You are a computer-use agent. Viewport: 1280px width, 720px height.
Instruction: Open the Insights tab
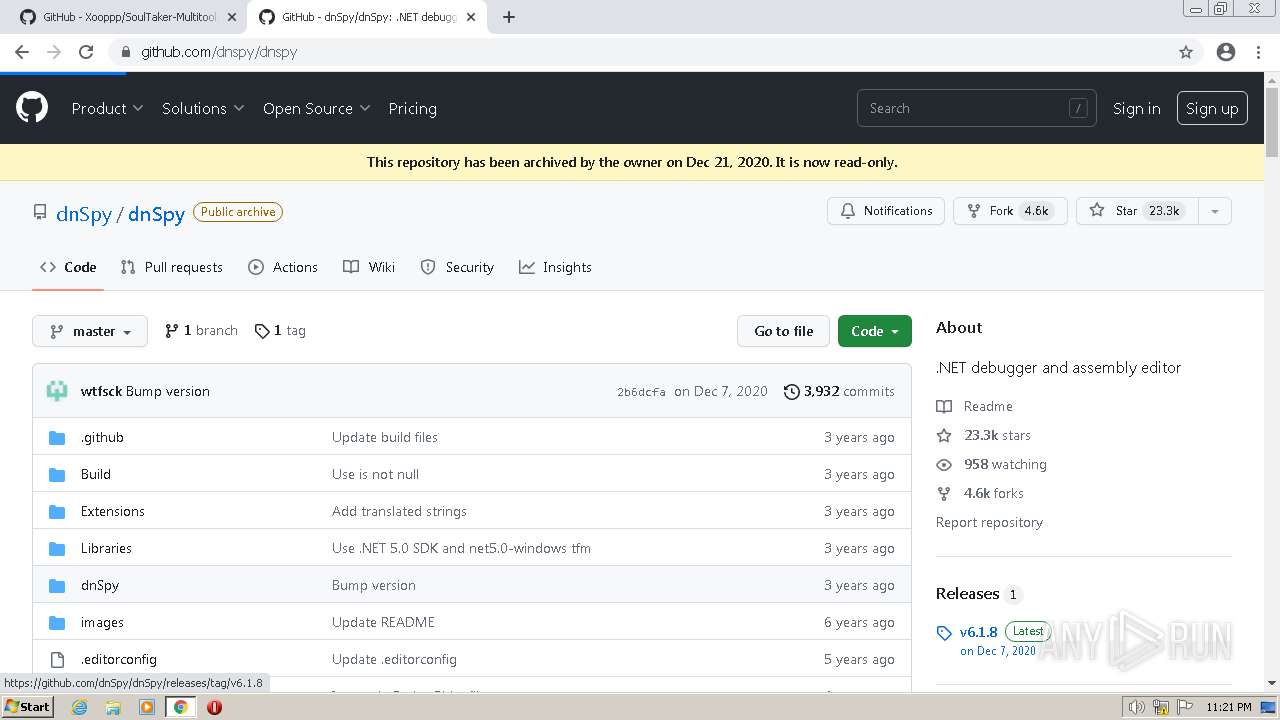pyautogui.click(x=555, y=267)
